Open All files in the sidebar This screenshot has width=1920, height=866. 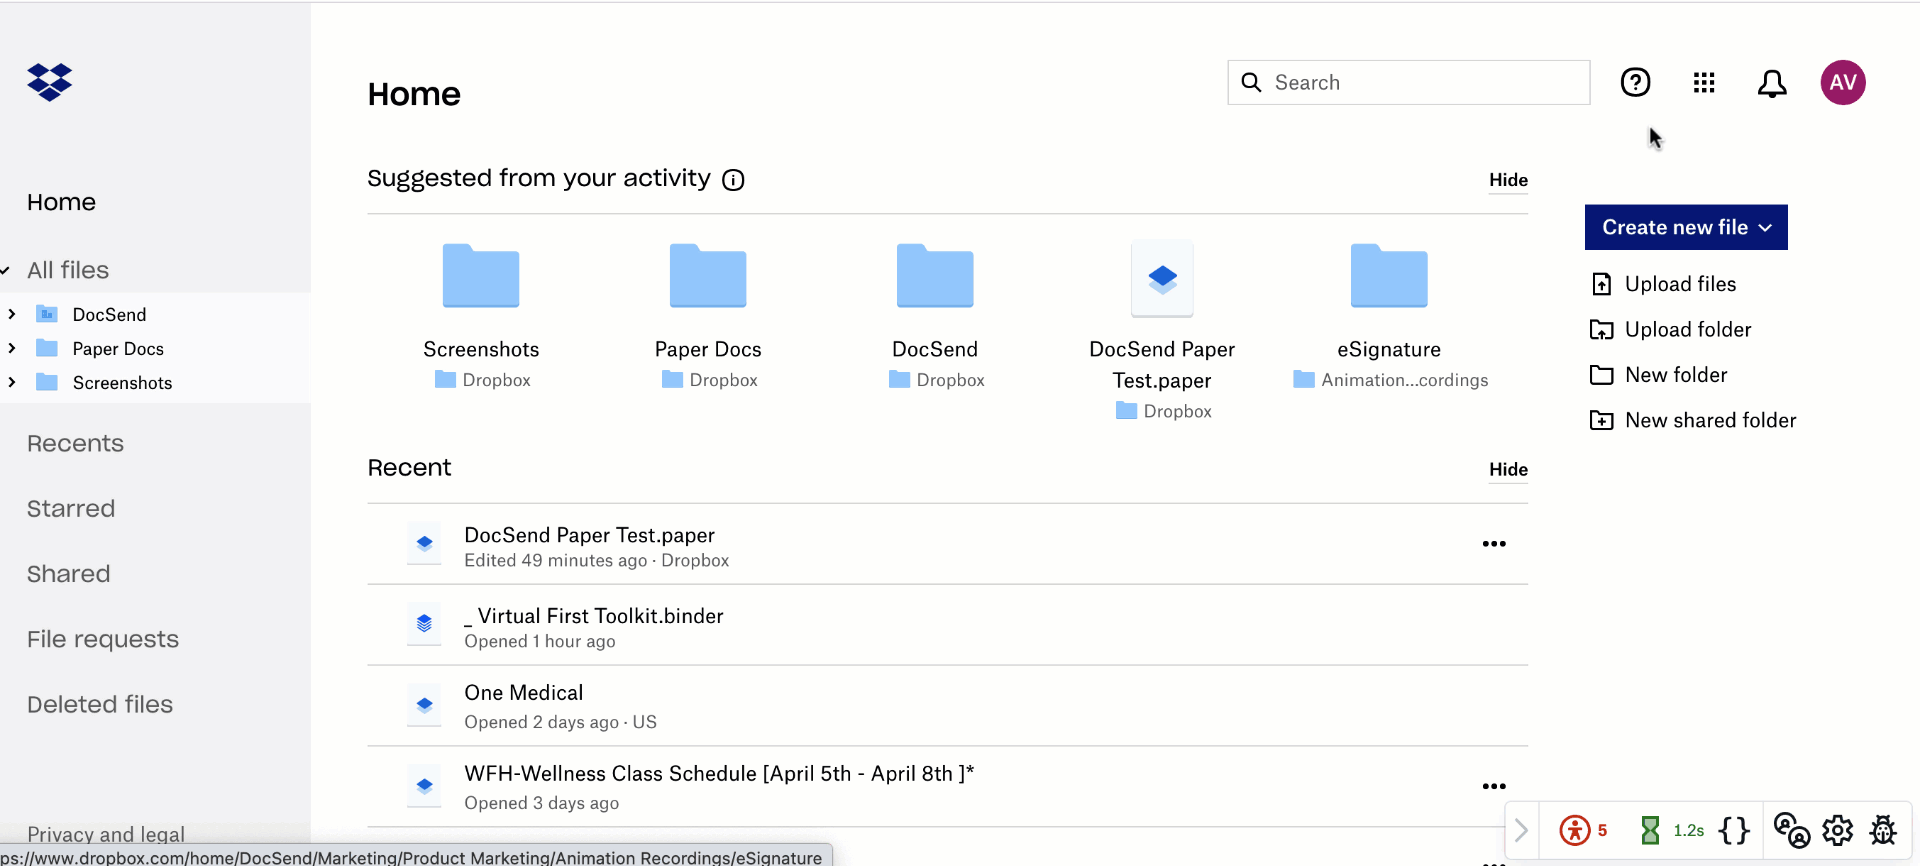(x=68, y=270)
